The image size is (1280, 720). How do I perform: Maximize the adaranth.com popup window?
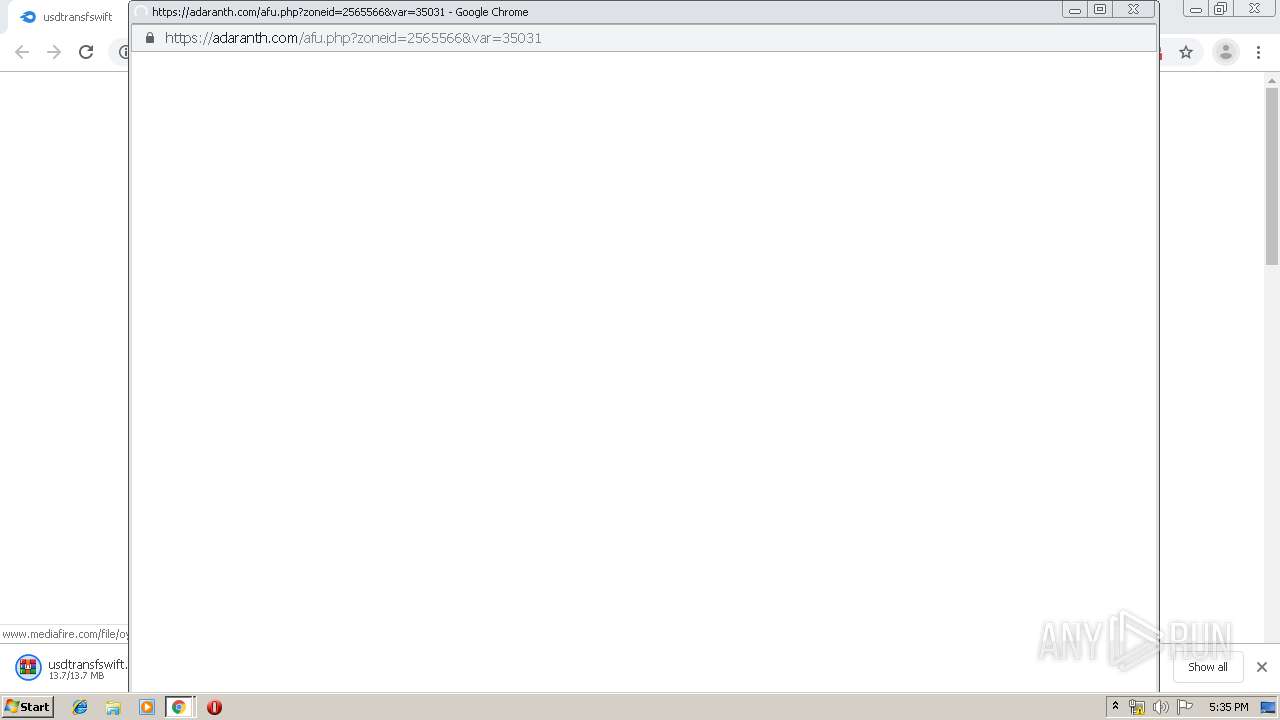[1100, 10]
